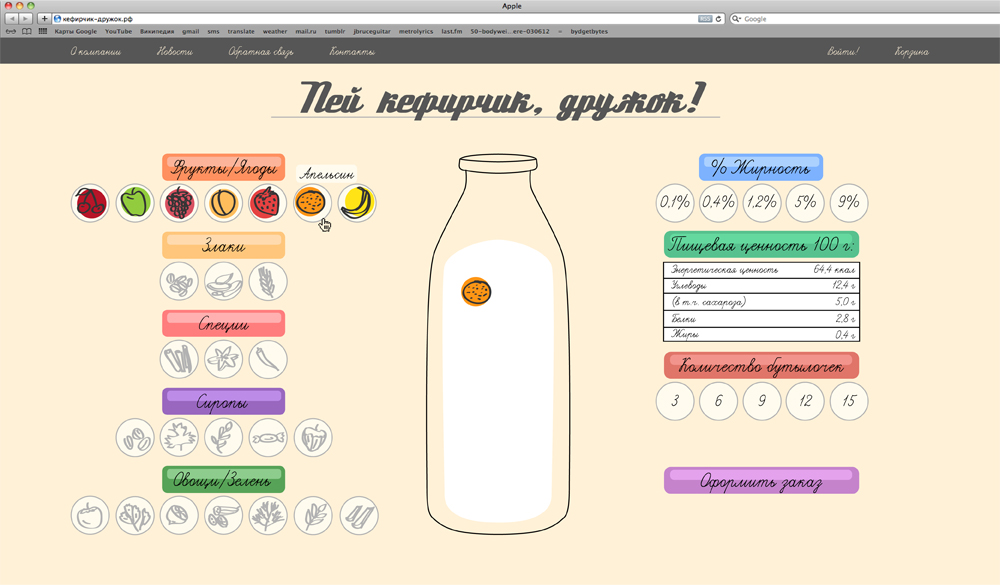Select the cherry fruit icon
Image resolution: width=1000 pixels, height=585 pixels.
[90, 203]
